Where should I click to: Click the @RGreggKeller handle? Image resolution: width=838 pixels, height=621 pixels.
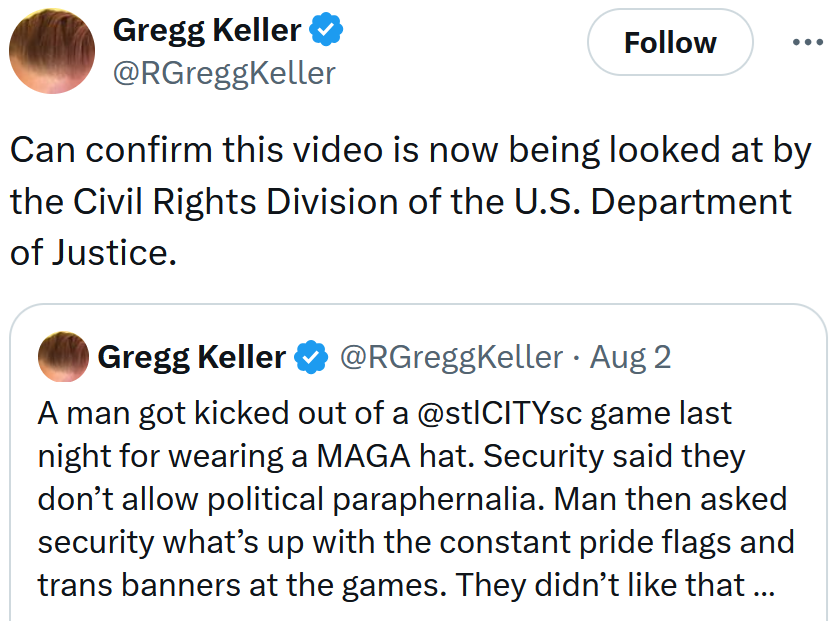[x=224, y=74]
